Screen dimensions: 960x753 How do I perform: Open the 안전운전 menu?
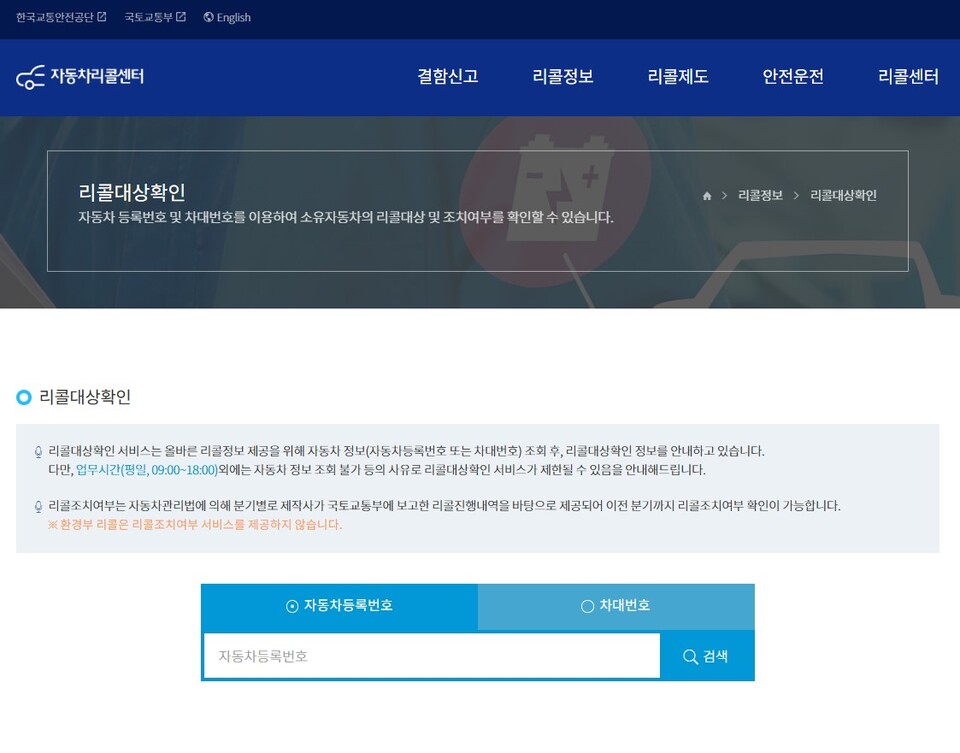[x=793, y=77]
